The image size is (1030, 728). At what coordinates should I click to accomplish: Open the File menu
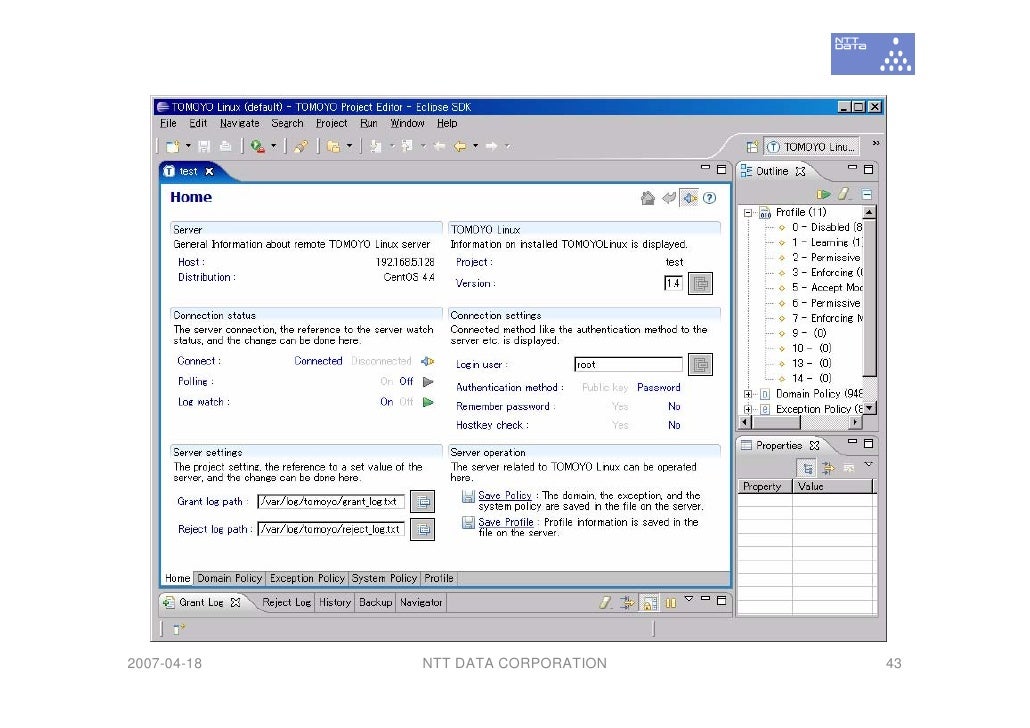pos(168,124)
